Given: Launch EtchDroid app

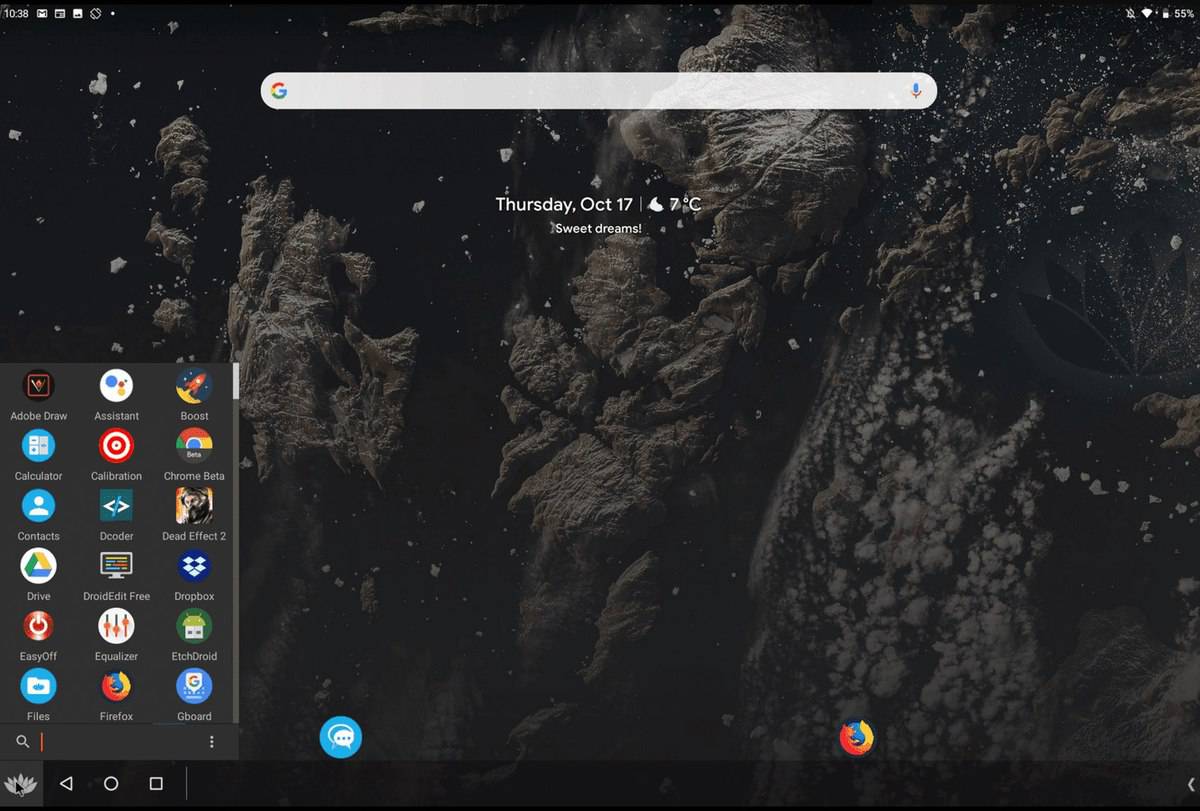Looking at the screenshot, I should pyautogui.click(x=194, y=626).
